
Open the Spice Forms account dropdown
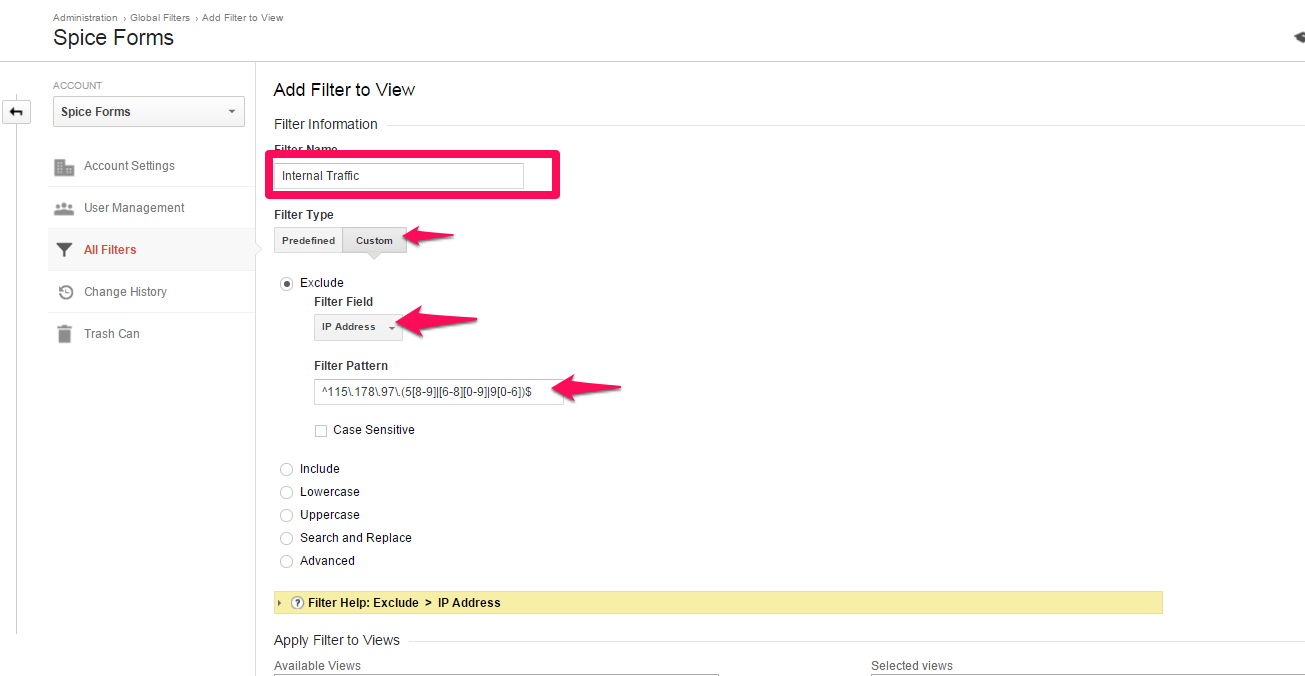[148, 112]
